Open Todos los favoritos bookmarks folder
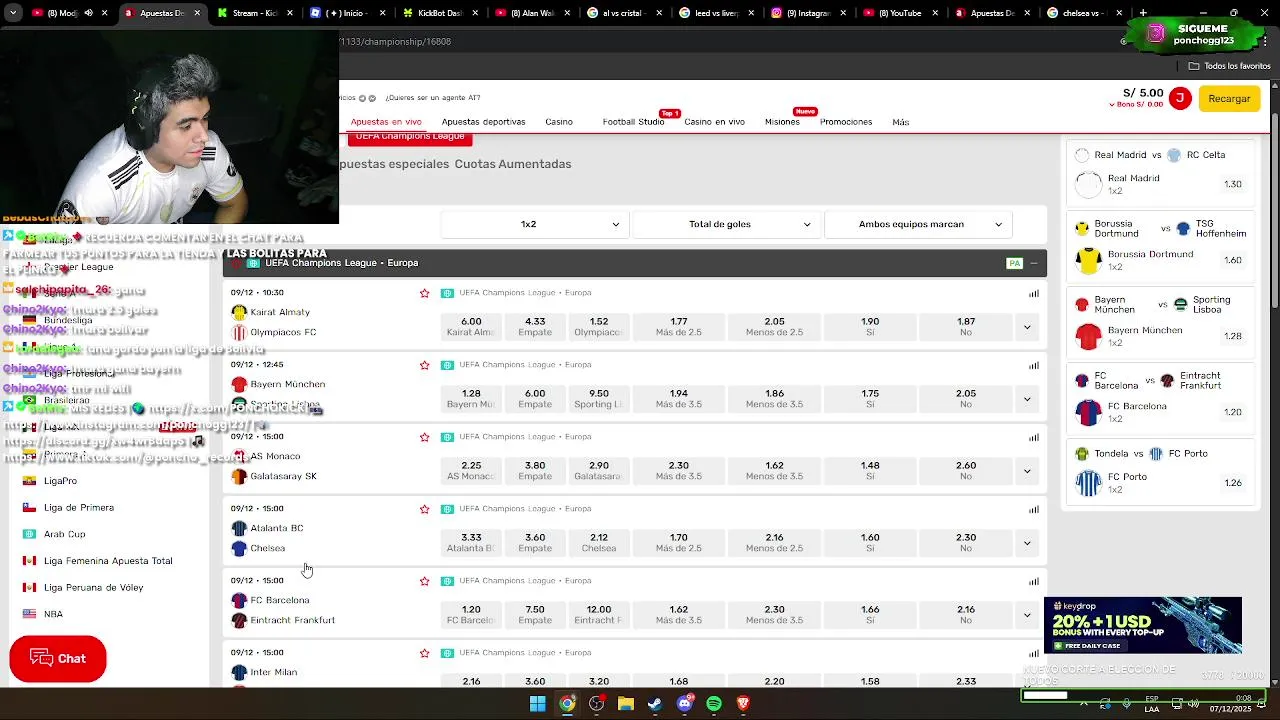Screen dimensions: 1280x720 pos(1230,66)
